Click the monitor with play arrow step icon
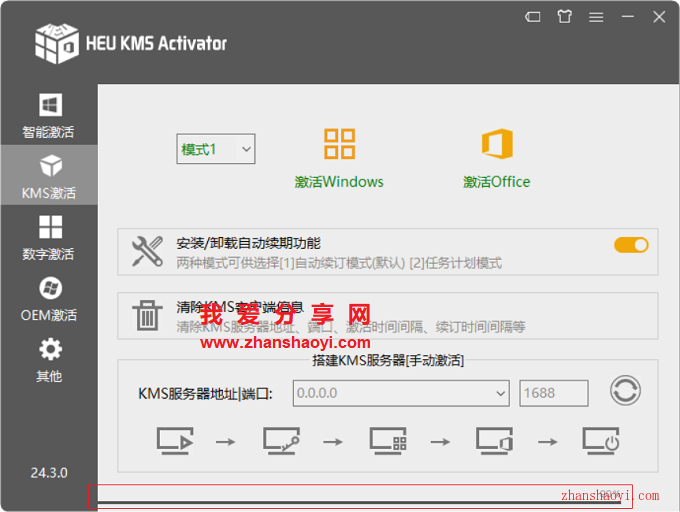This screenshot has height=512, width=680. point(175,441)
